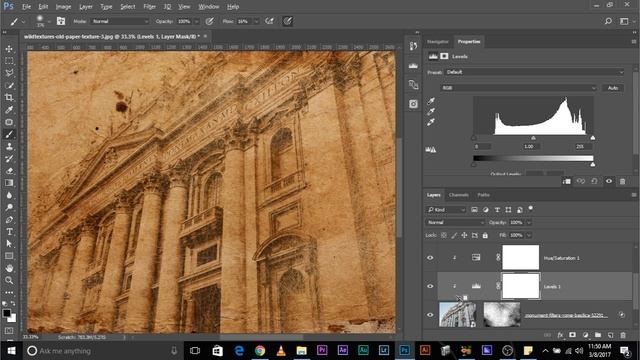Open layer Fill dropdown arrow
The height and width of the screenshot is (360, 640).
pos(529,235)
